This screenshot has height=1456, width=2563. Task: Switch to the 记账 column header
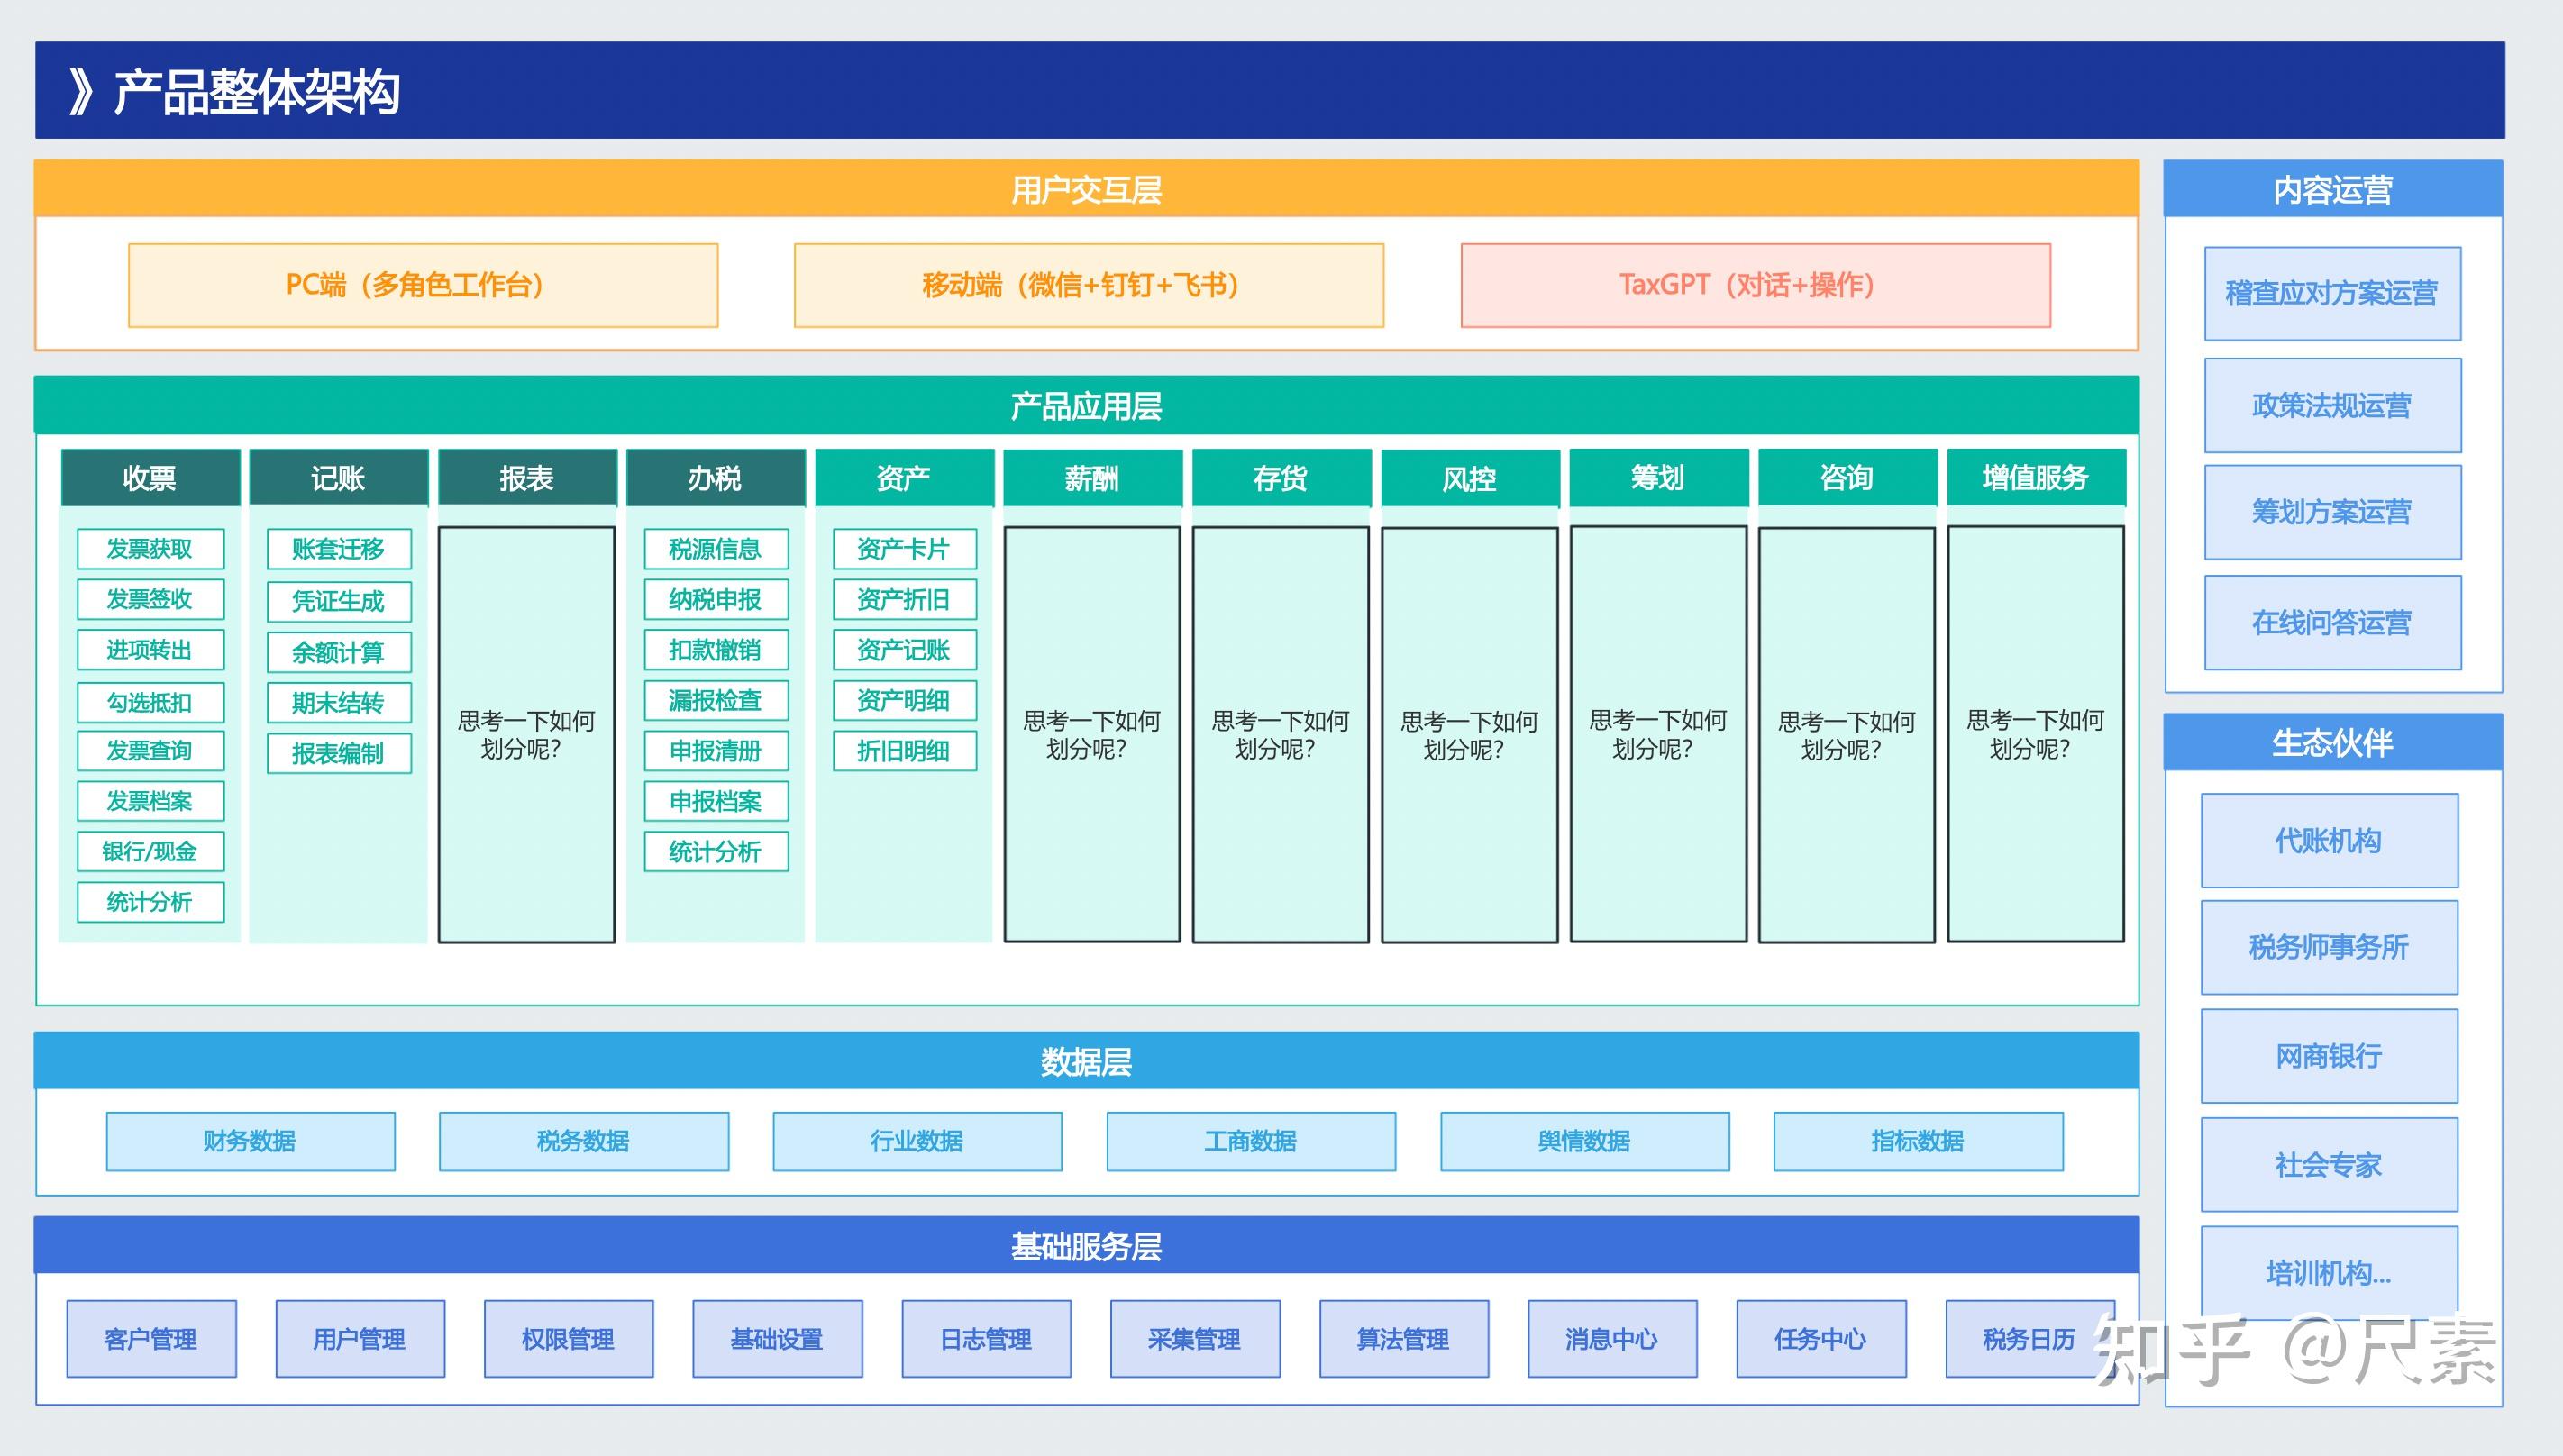pos(338,478)
